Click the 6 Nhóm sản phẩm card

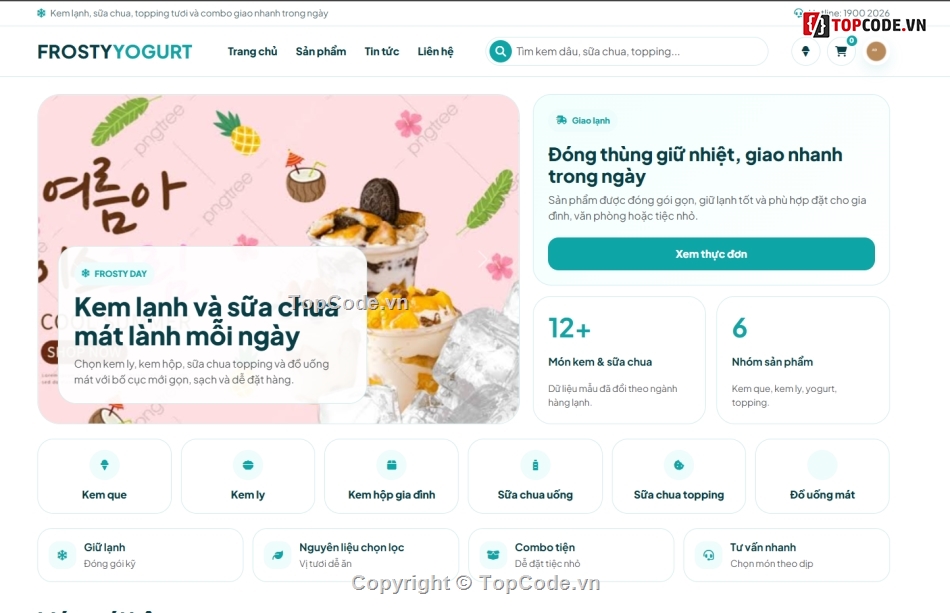(803, 360)
